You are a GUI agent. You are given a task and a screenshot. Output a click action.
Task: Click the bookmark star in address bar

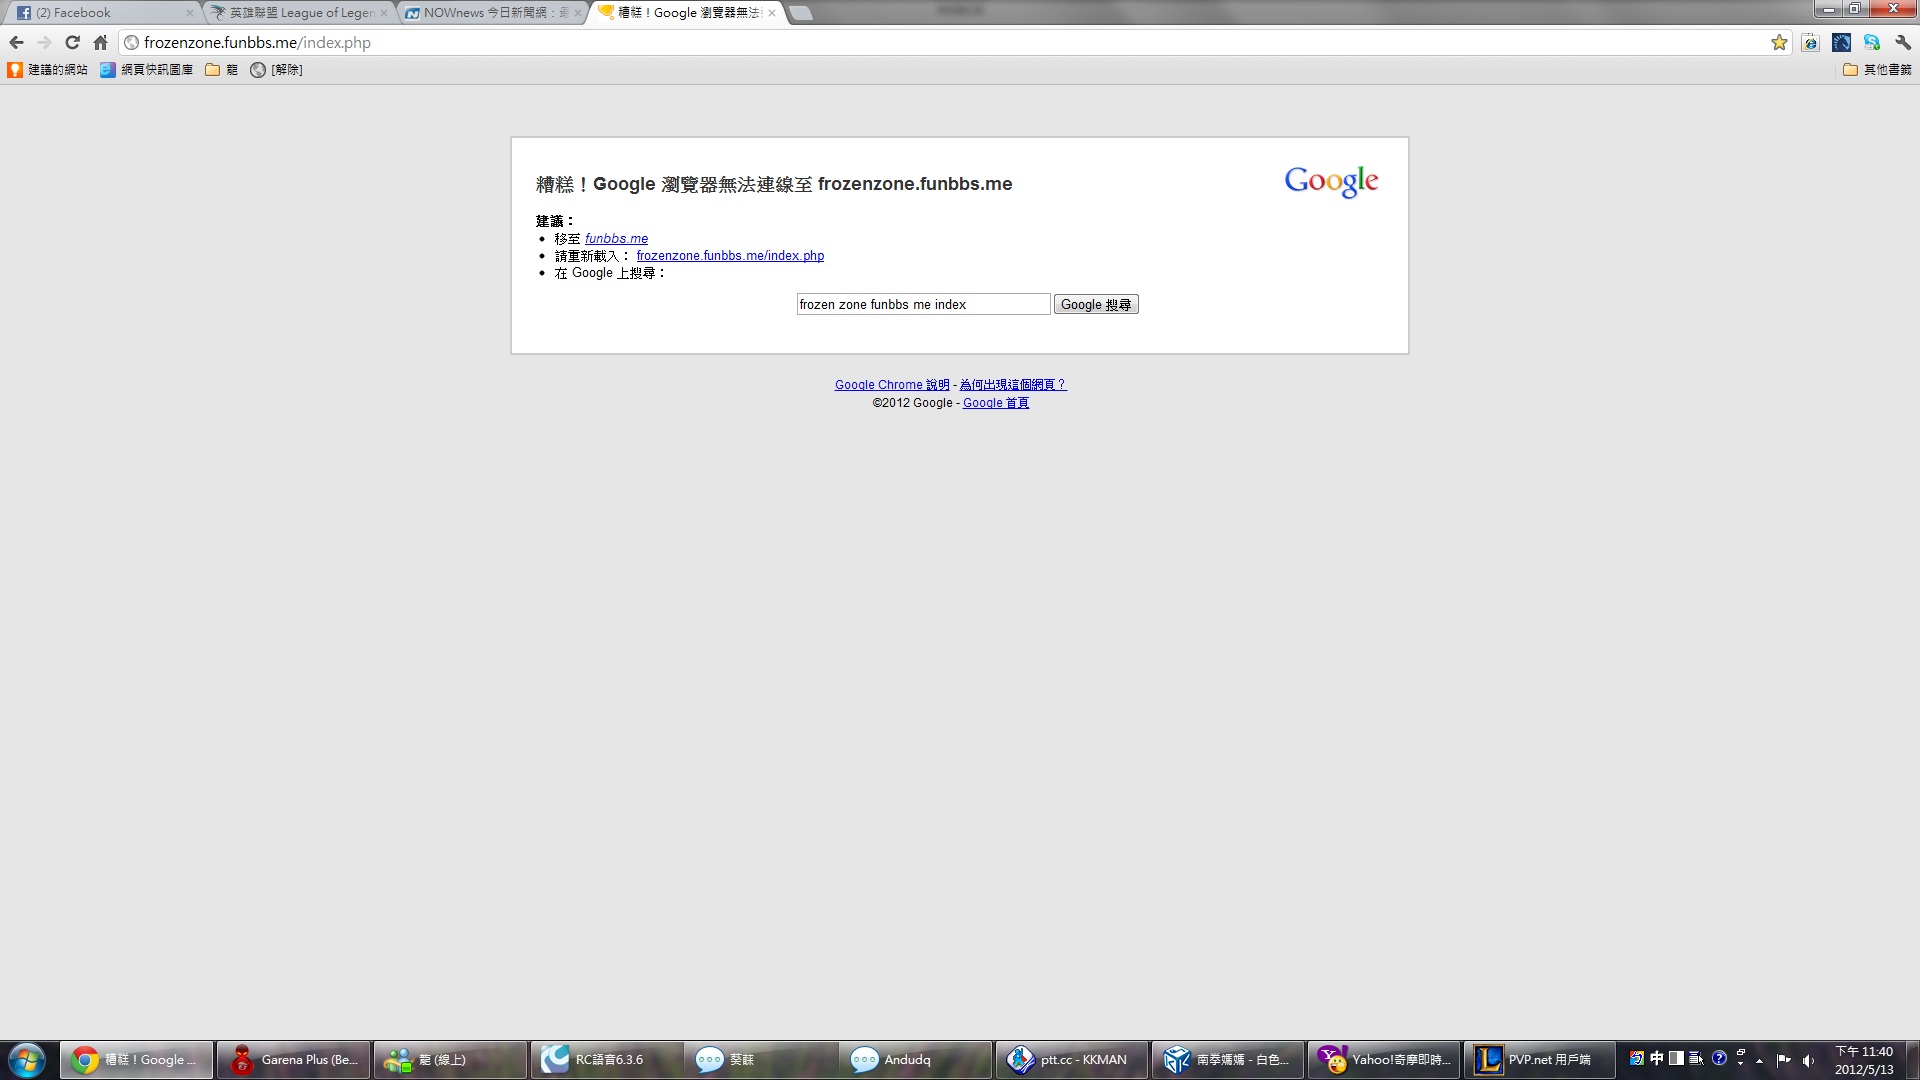tap(1779, 42)
